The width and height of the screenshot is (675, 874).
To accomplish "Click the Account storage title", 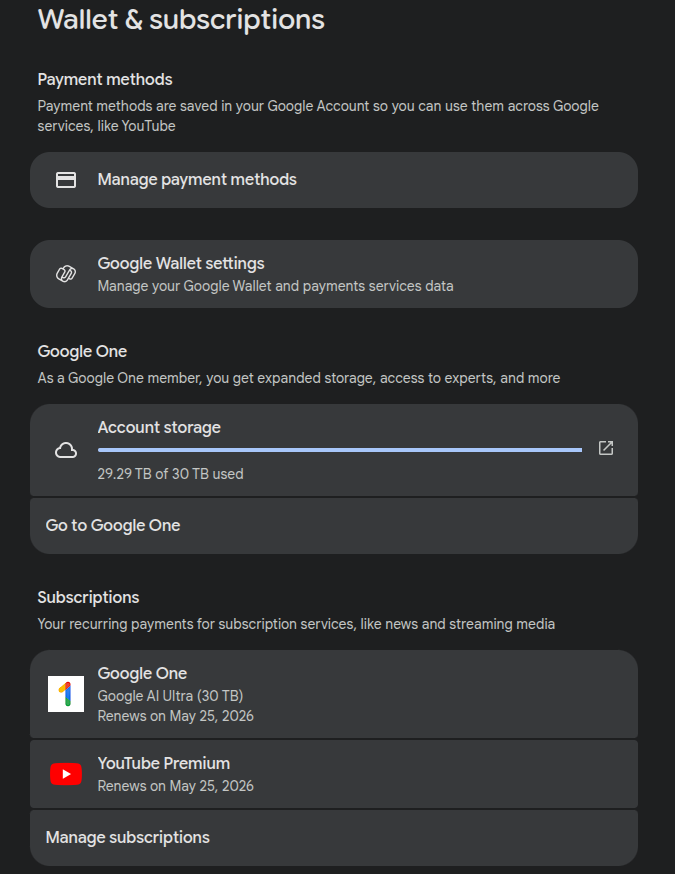I will click(x=159, y=428).
